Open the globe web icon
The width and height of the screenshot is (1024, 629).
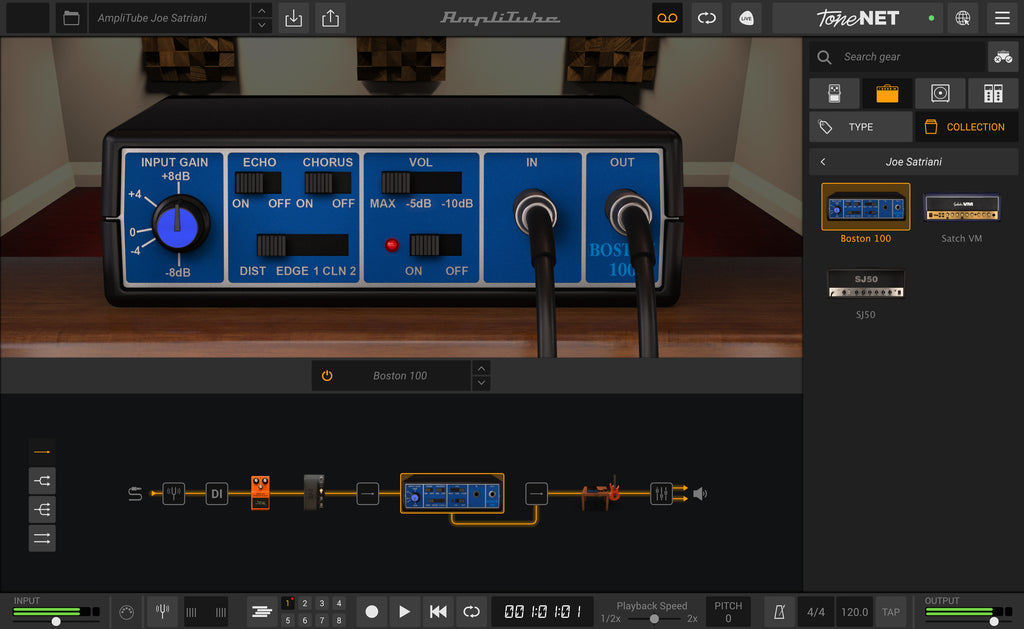coord(963,18)
